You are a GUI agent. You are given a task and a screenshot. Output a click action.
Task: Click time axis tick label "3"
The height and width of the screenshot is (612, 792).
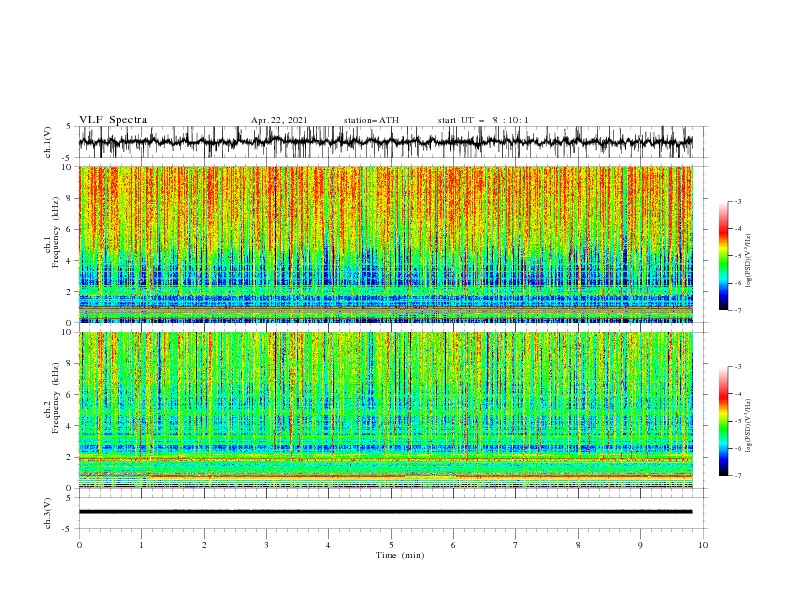pyautogui.click(x=266, y=545)
